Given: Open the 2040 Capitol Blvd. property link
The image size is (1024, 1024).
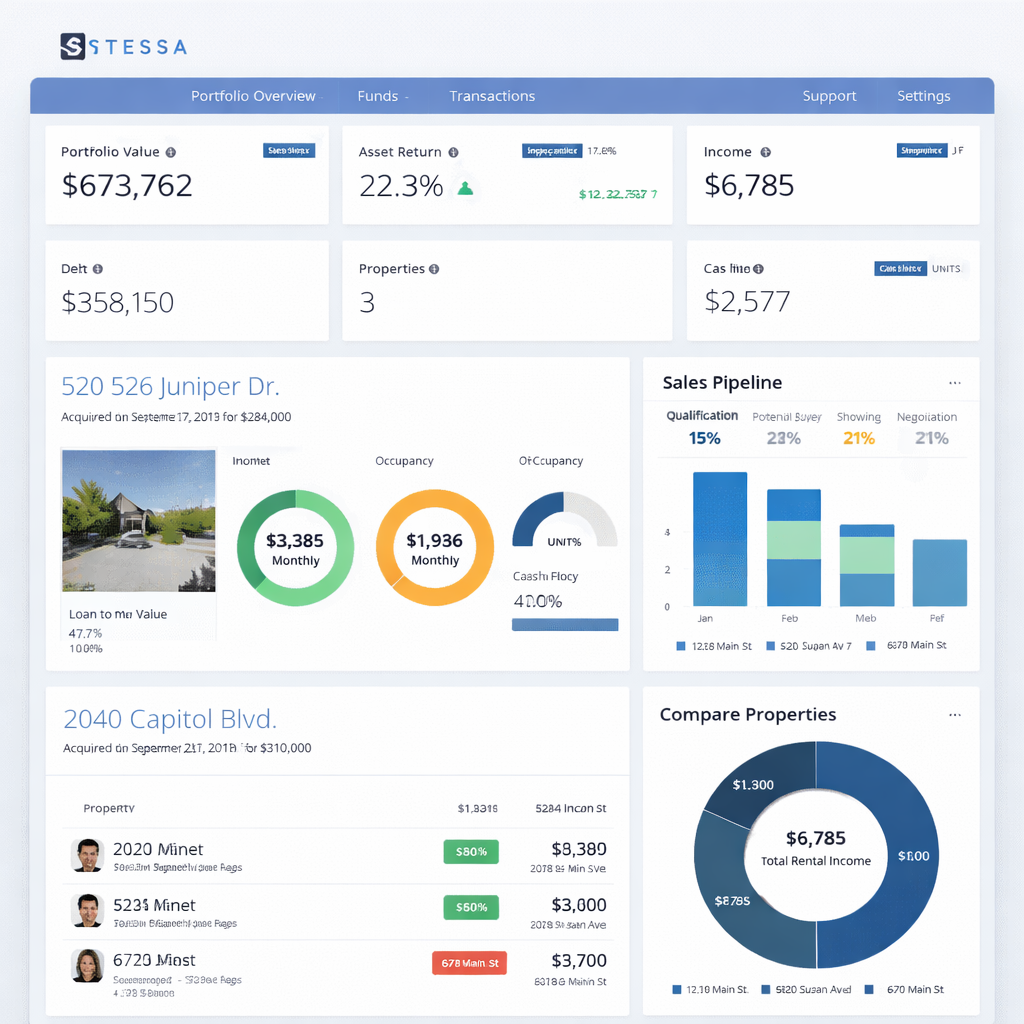Looking at the screenshot, I should tap(170, 718).
